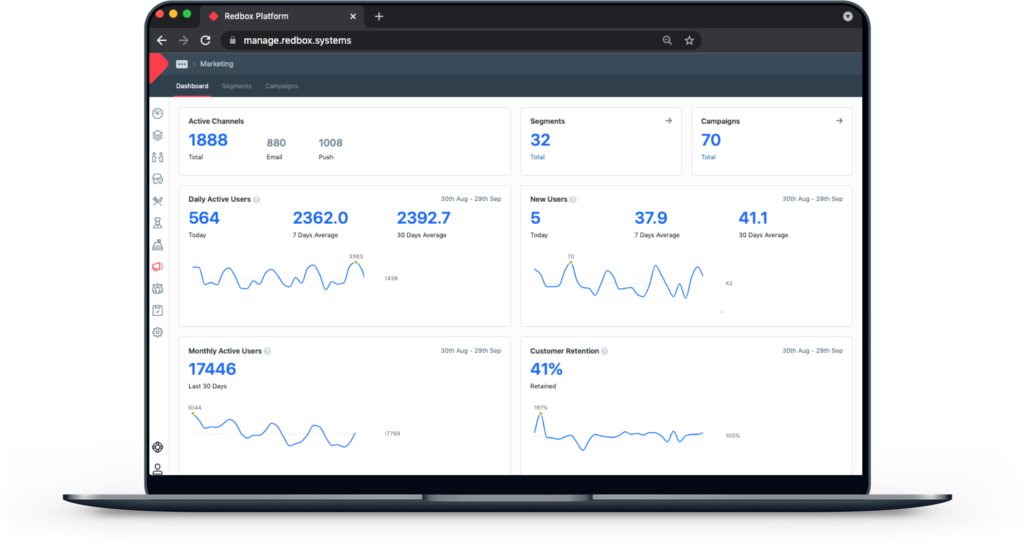This screenshot has width=1024, height=544.
Task: Click the red megaphone marketing sidebar icon
Action: click(157, 267)
